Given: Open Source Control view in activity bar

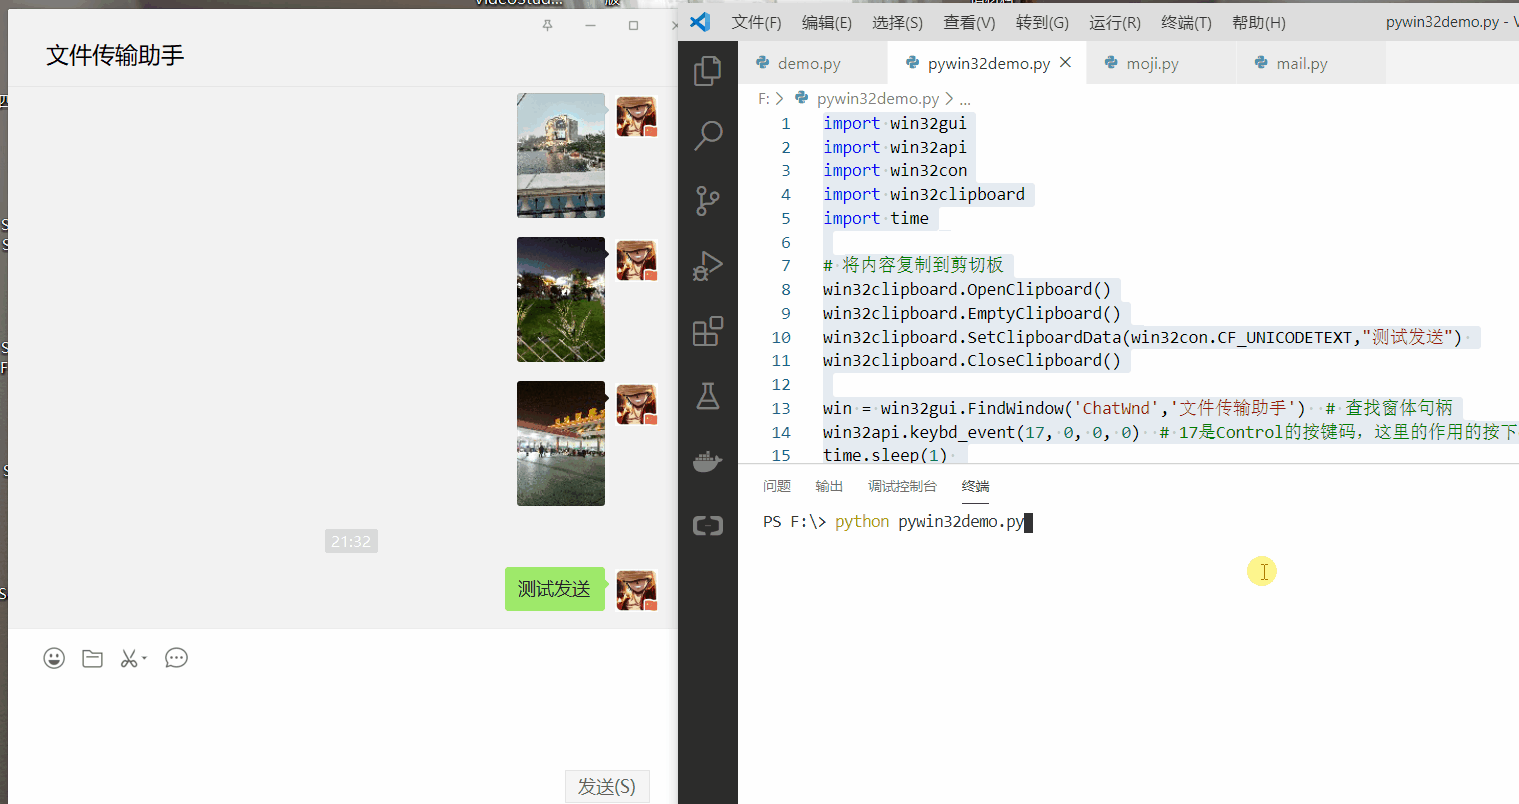Looking at the screenshot, I should point(708,201).
